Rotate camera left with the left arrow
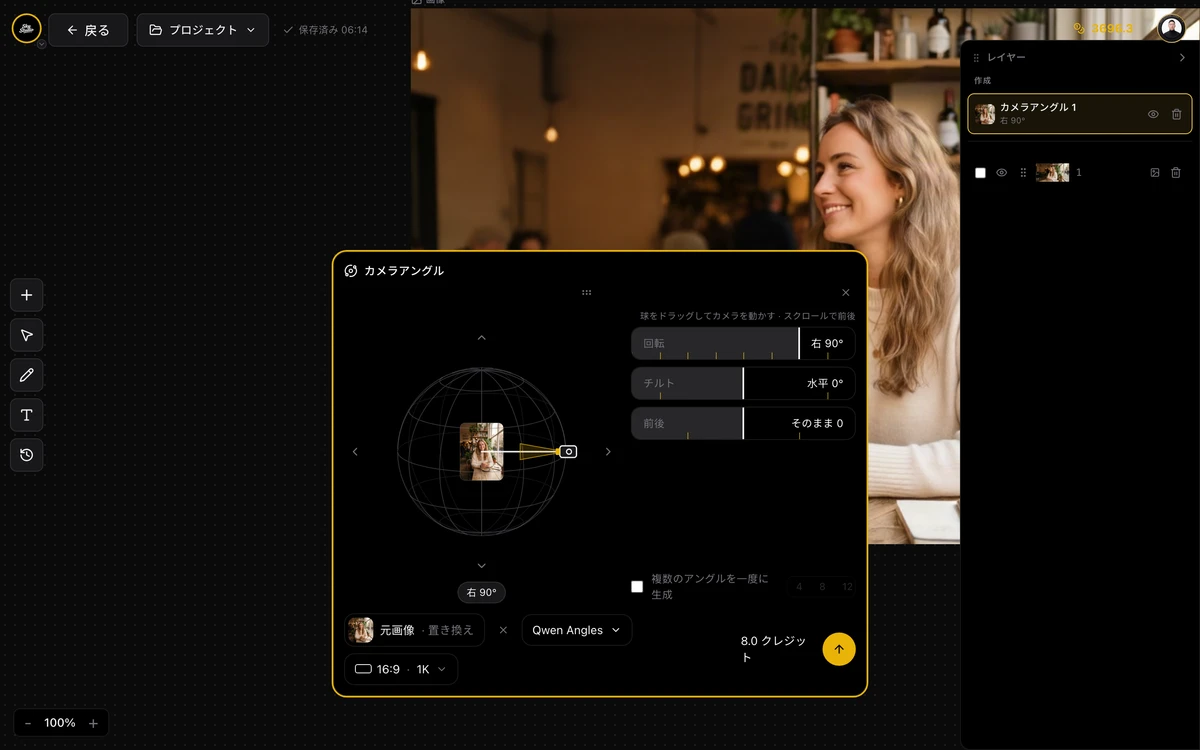 click(355, 452)
